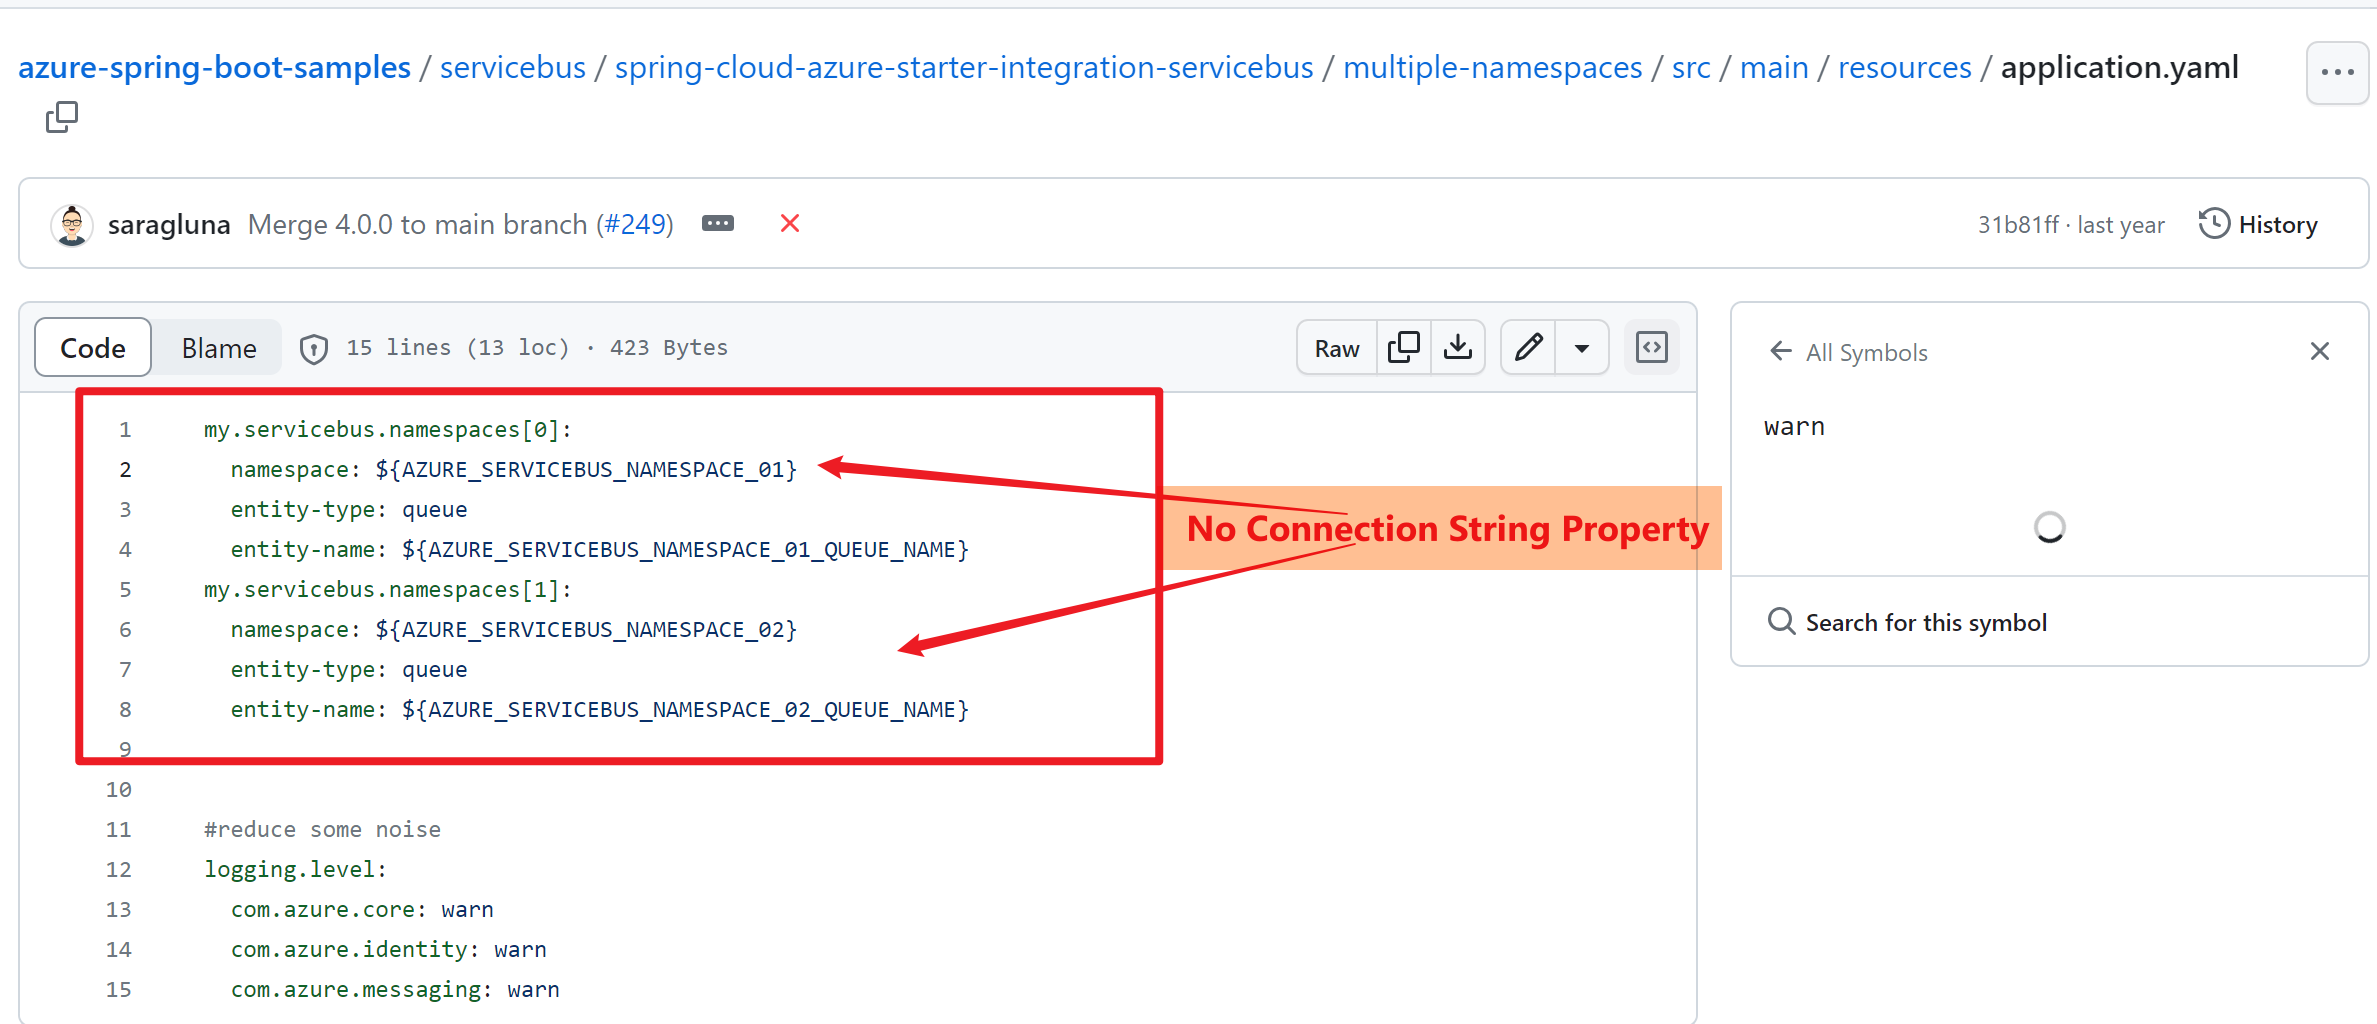Image resolution: width=2377 pixels, height=1024 pixels.
Task: Click the red X commit status indicator
Action: 789,223
